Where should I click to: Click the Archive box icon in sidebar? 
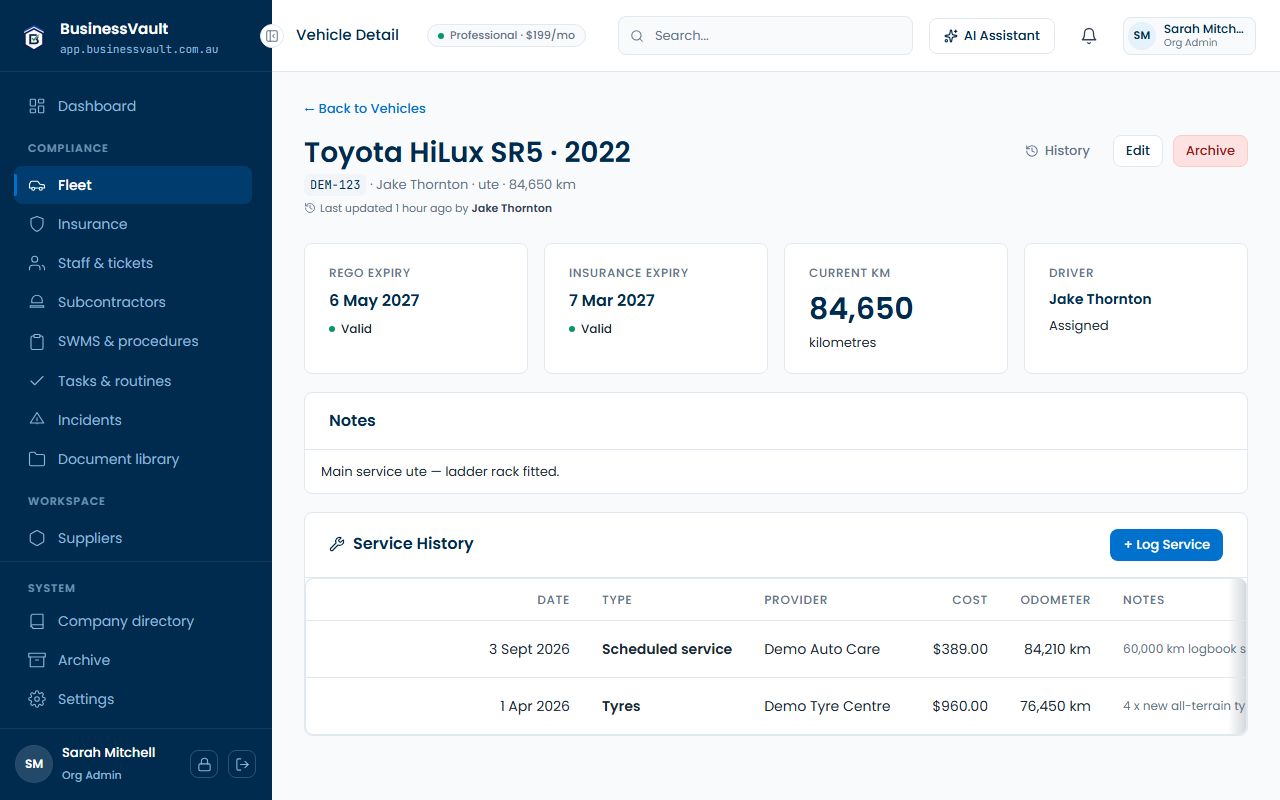pyautogui.click(x=37, y=660)
